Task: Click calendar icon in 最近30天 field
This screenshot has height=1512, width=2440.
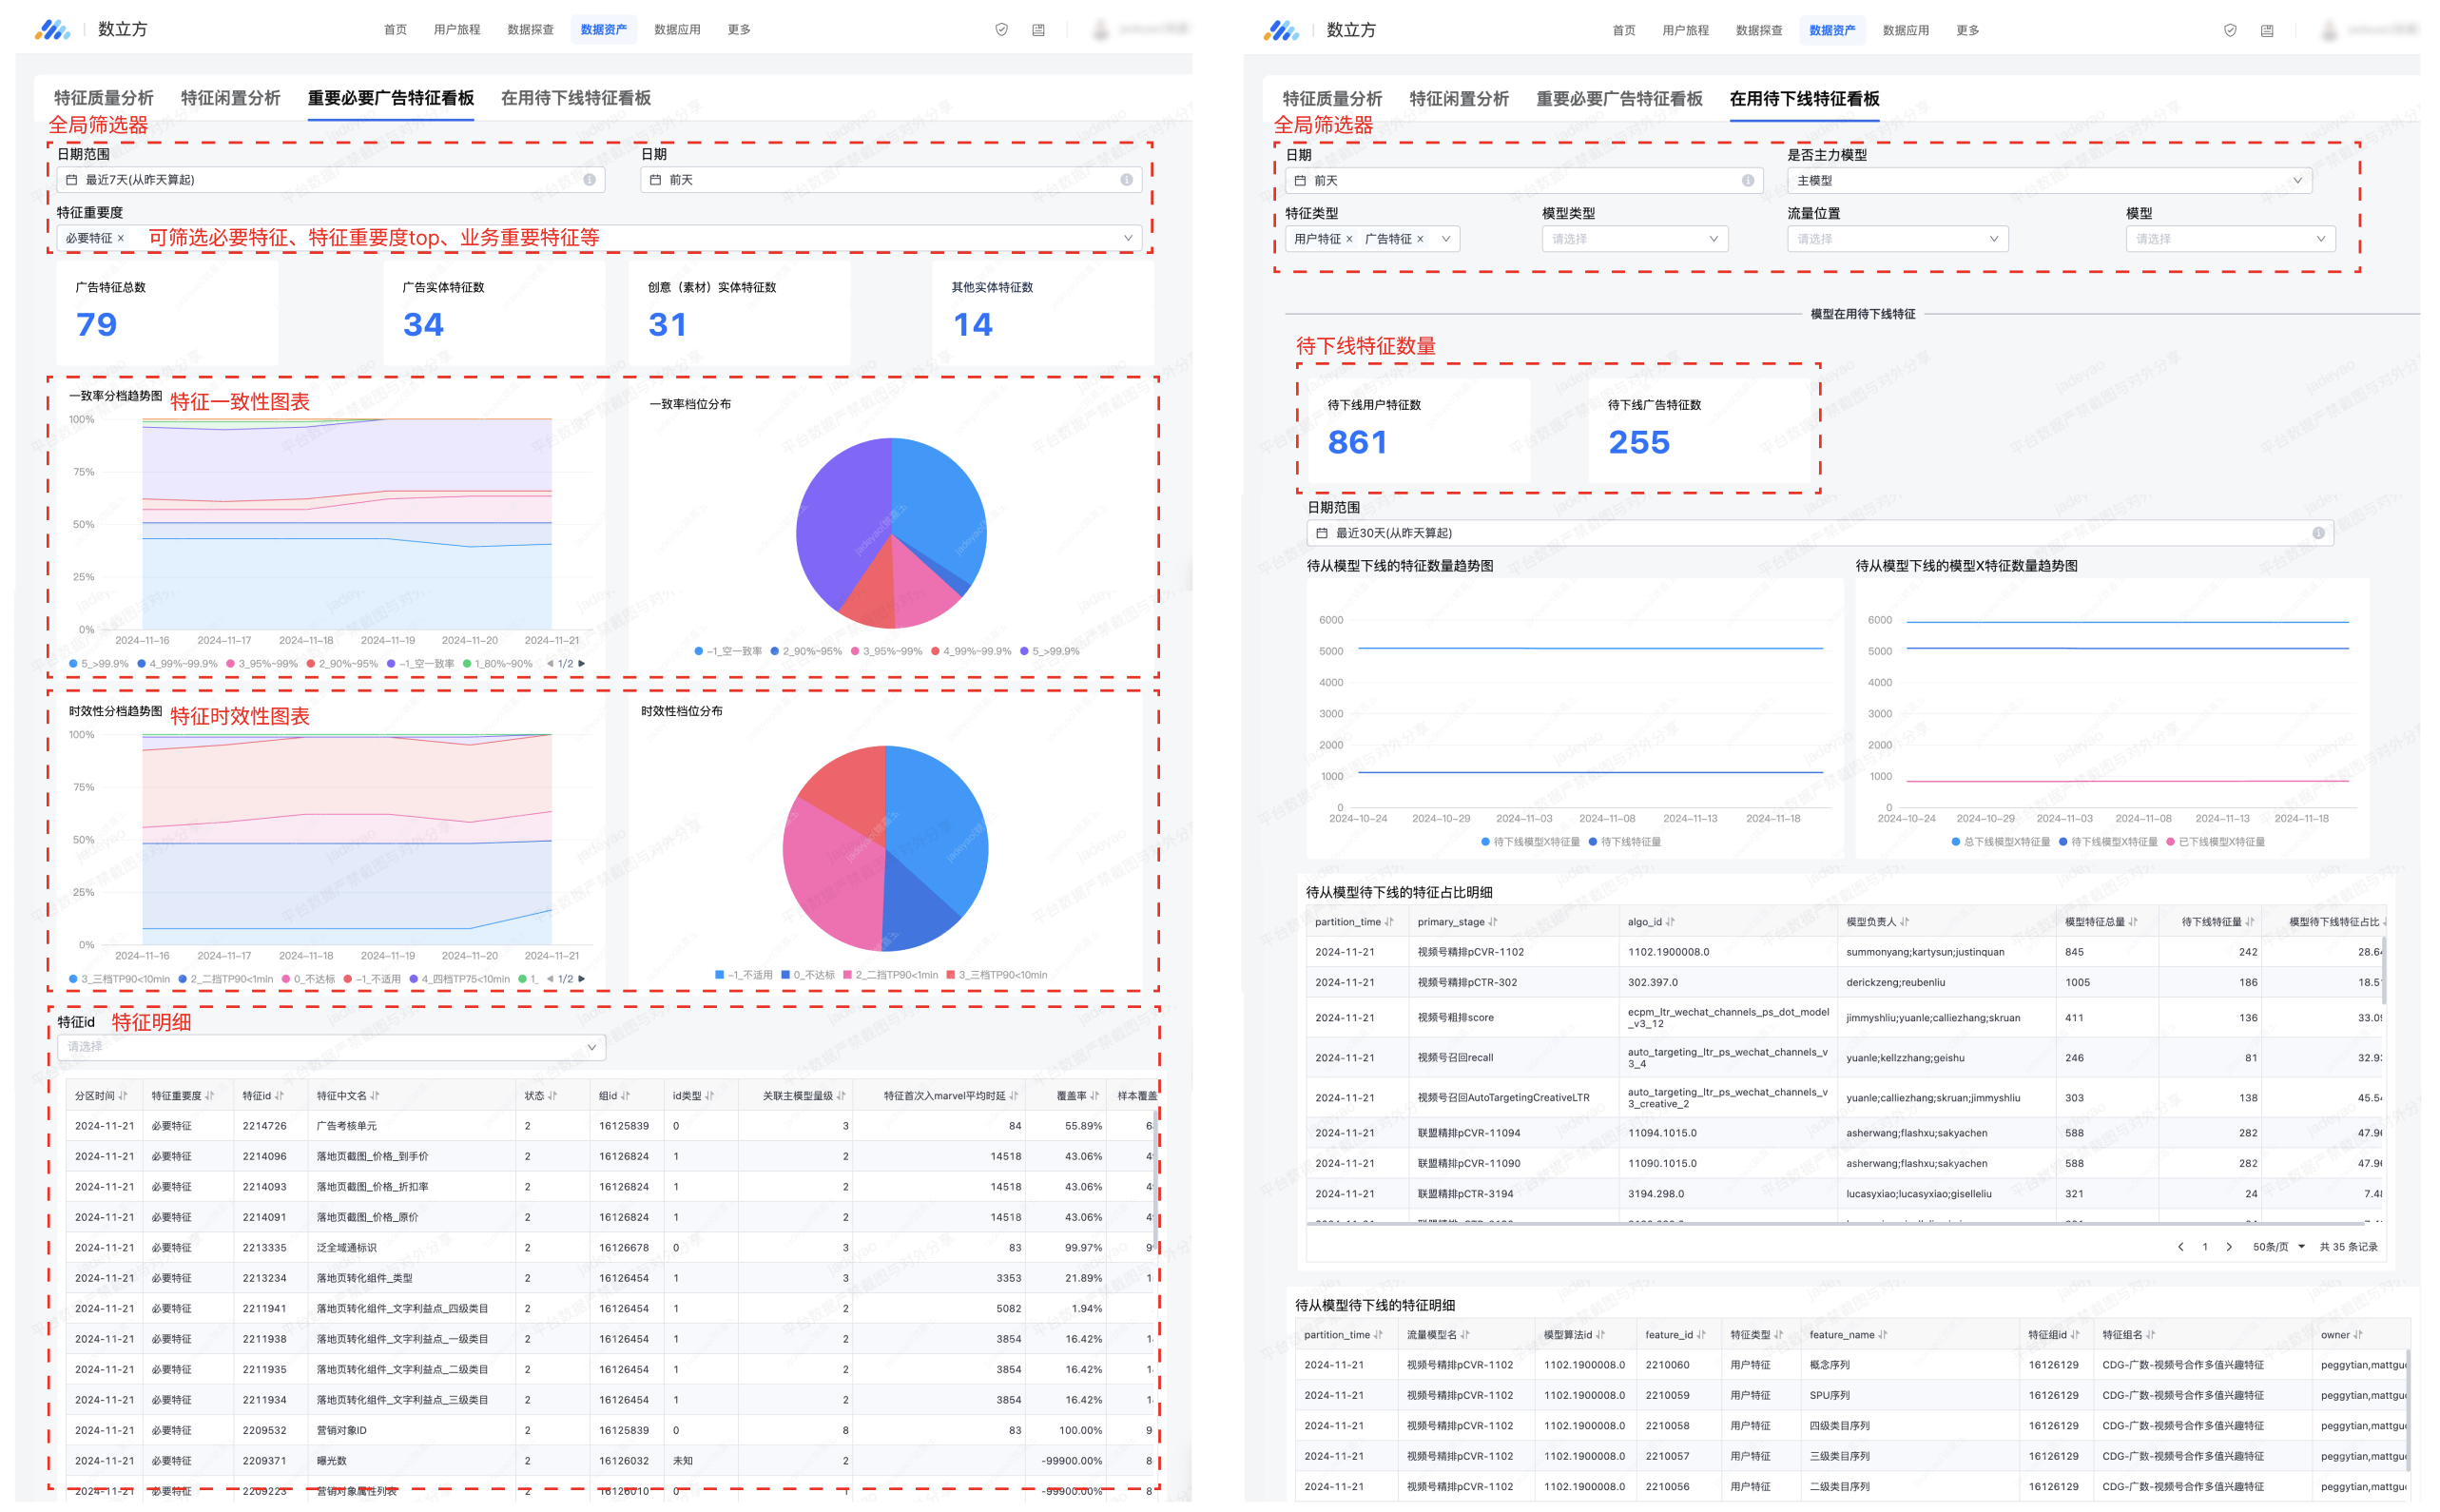Action: click(x=1321, y=533)
